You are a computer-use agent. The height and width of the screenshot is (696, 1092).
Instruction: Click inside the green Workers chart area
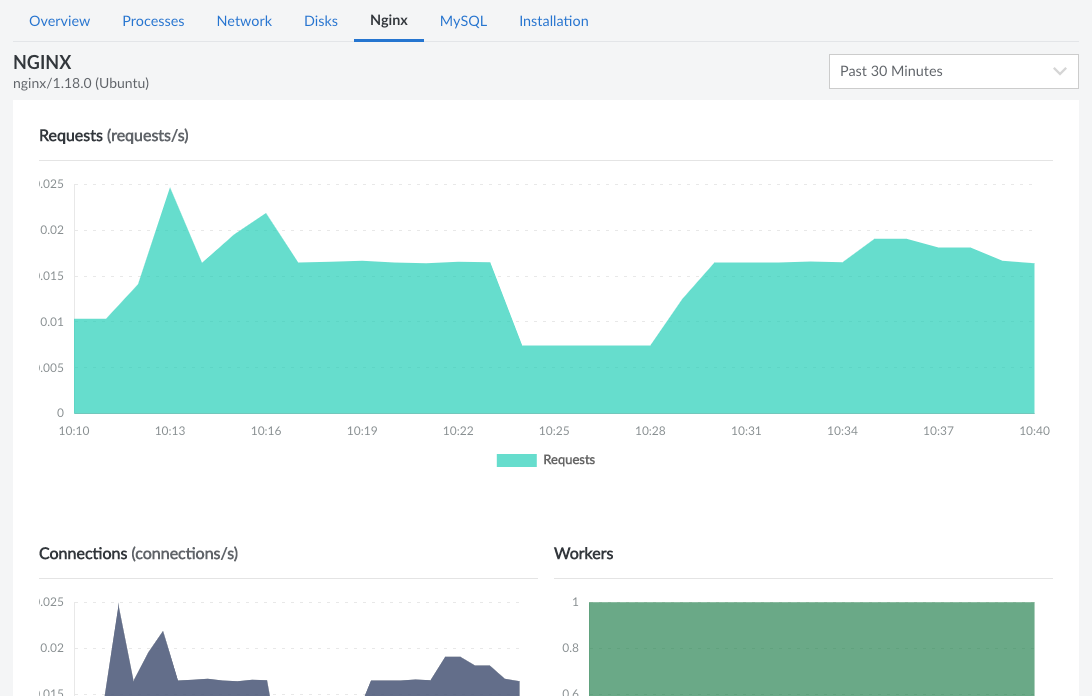point(810,650)
